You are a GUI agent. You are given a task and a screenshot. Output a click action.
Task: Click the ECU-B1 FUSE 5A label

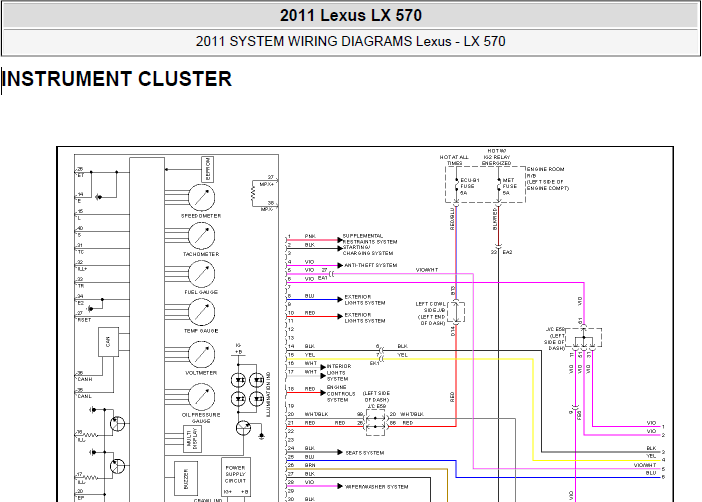pyautogui.click(x=470, y=186)
